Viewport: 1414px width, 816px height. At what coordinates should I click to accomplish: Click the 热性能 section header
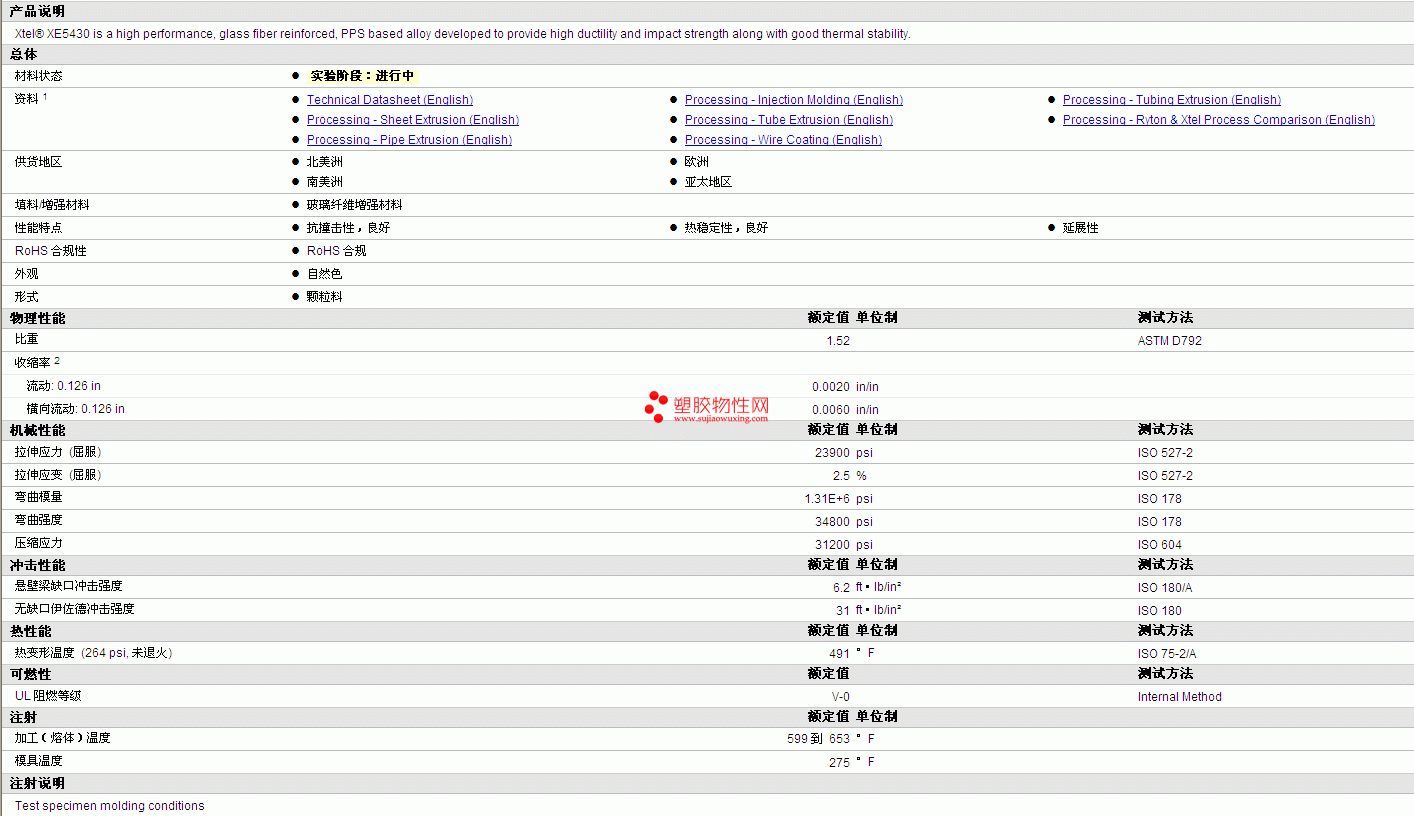pyautogui.click(x=30, y=632)
